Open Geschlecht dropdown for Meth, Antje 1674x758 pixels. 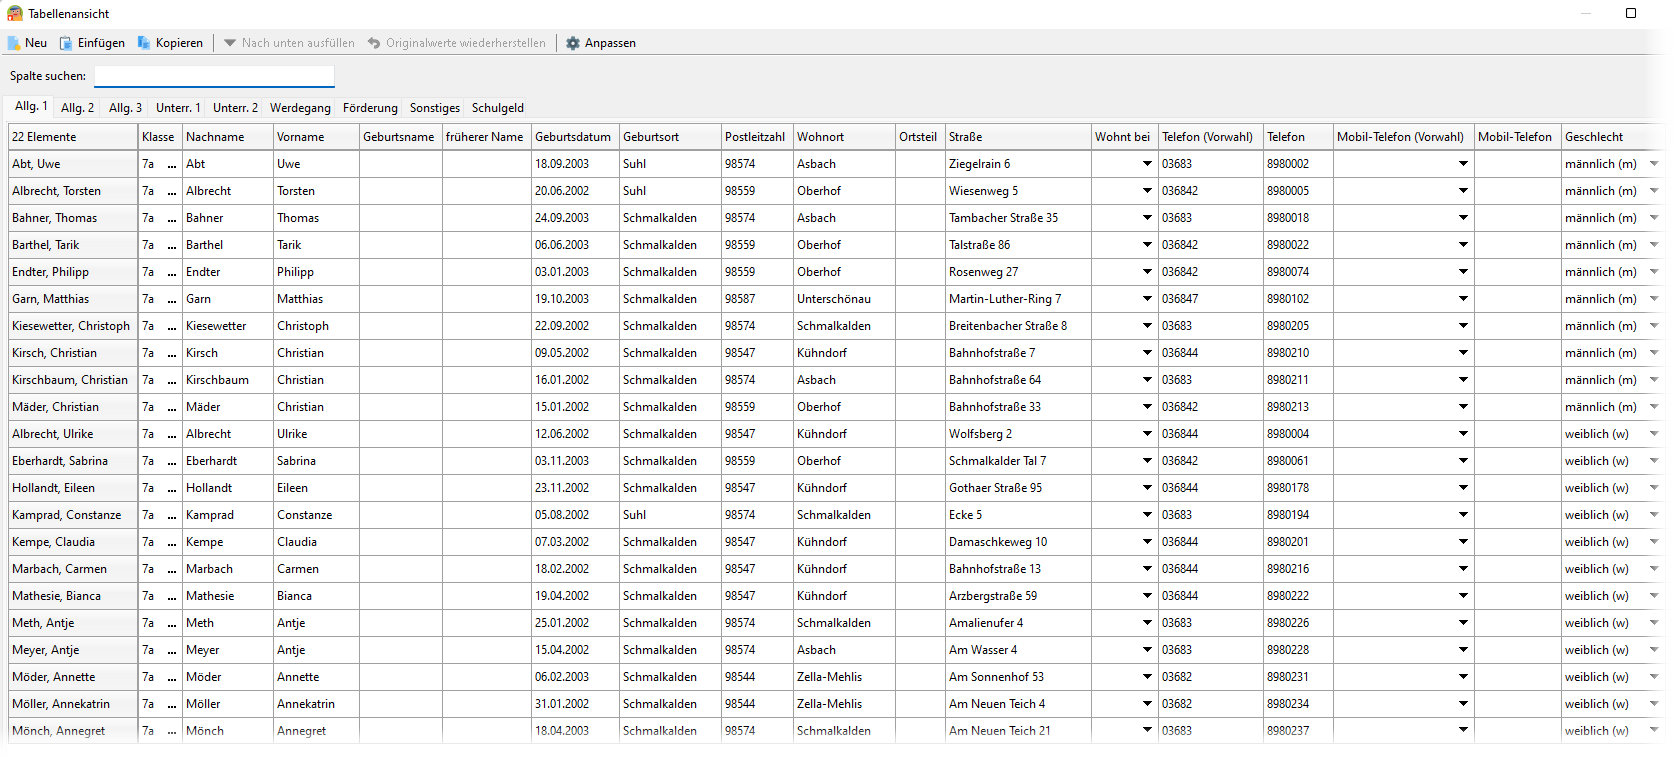click(1654, 623)
